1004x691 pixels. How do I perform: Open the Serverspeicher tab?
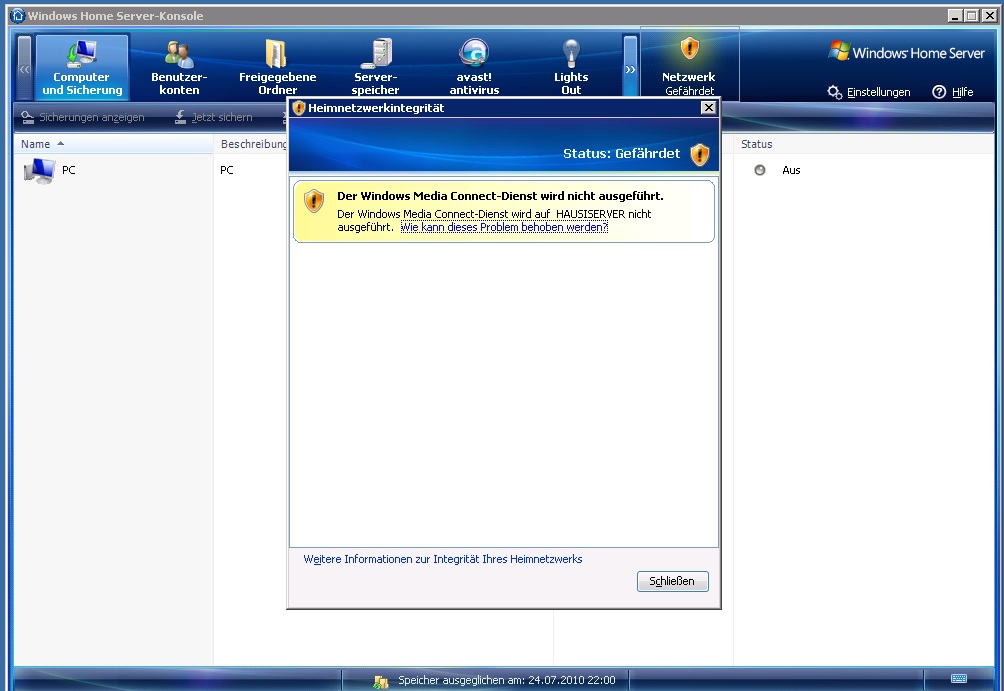(x=375, y=67)
